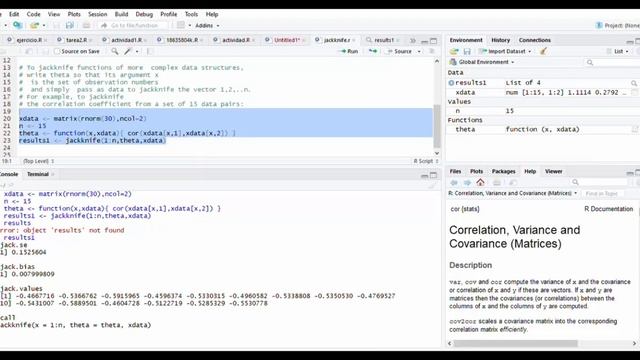Go forward in Help history

467,182
